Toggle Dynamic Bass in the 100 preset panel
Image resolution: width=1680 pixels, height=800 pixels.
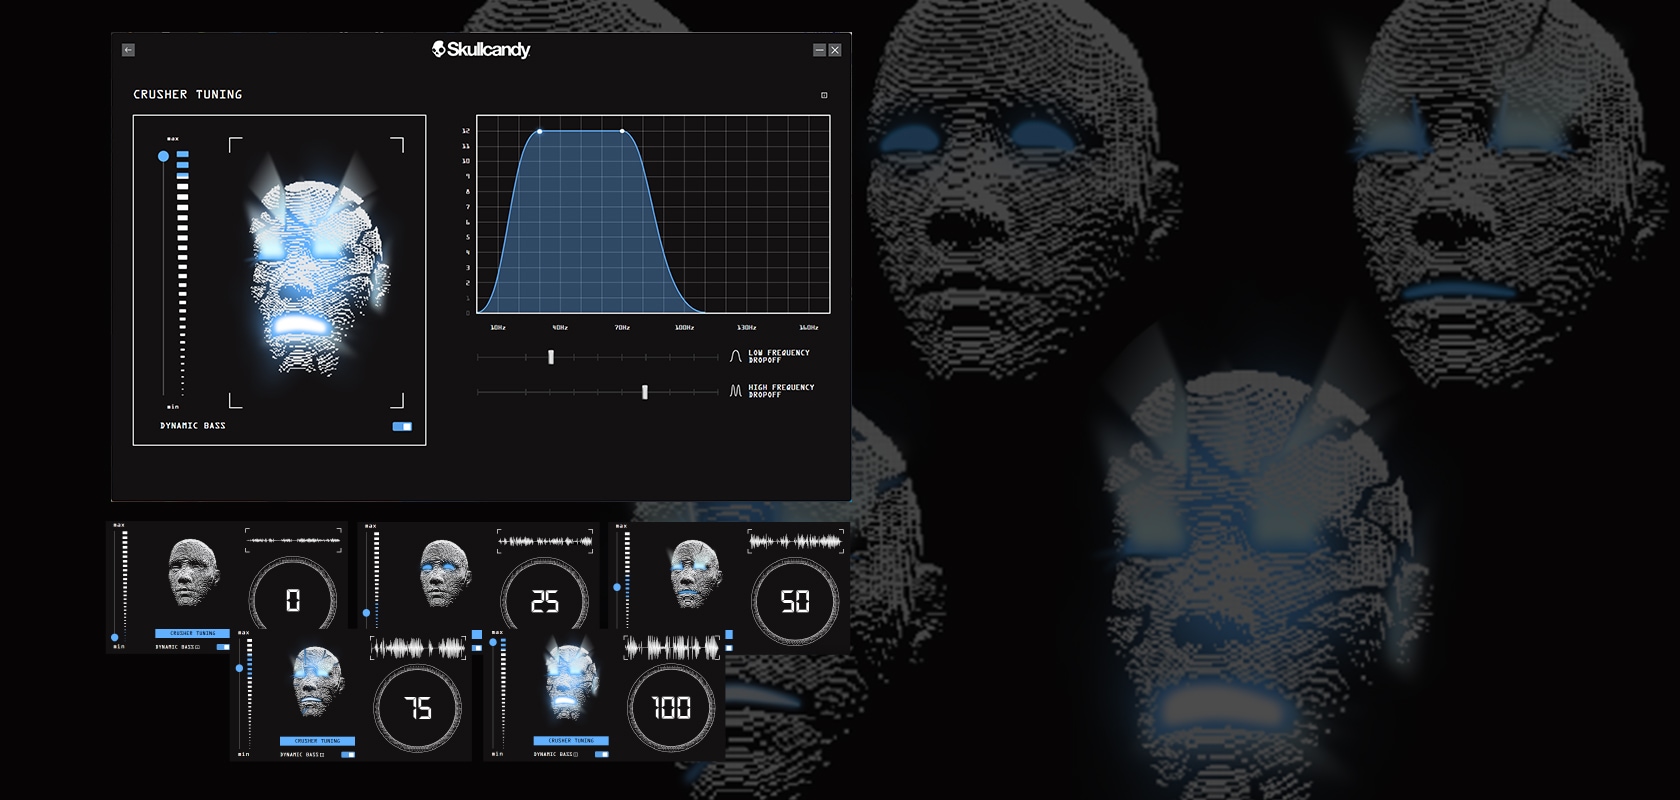pos(602,755)
